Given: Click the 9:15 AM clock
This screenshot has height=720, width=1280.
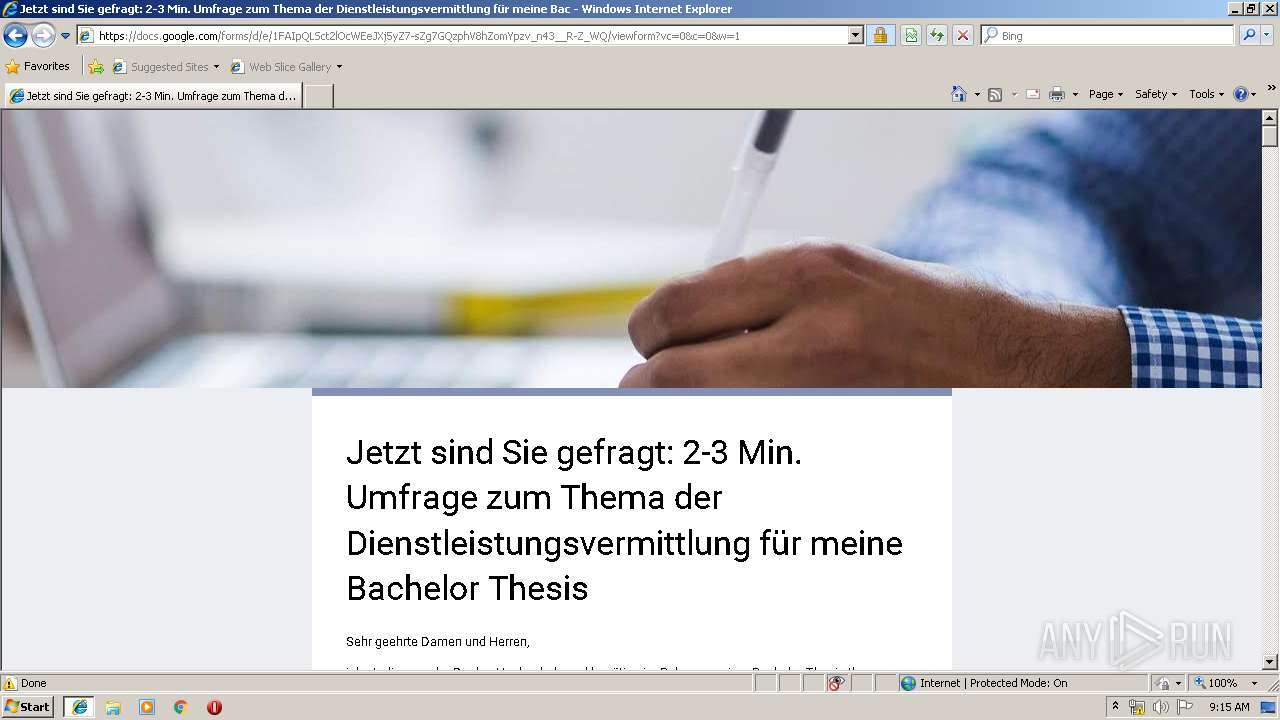Looking at the screenshot, I should 1229,707.
